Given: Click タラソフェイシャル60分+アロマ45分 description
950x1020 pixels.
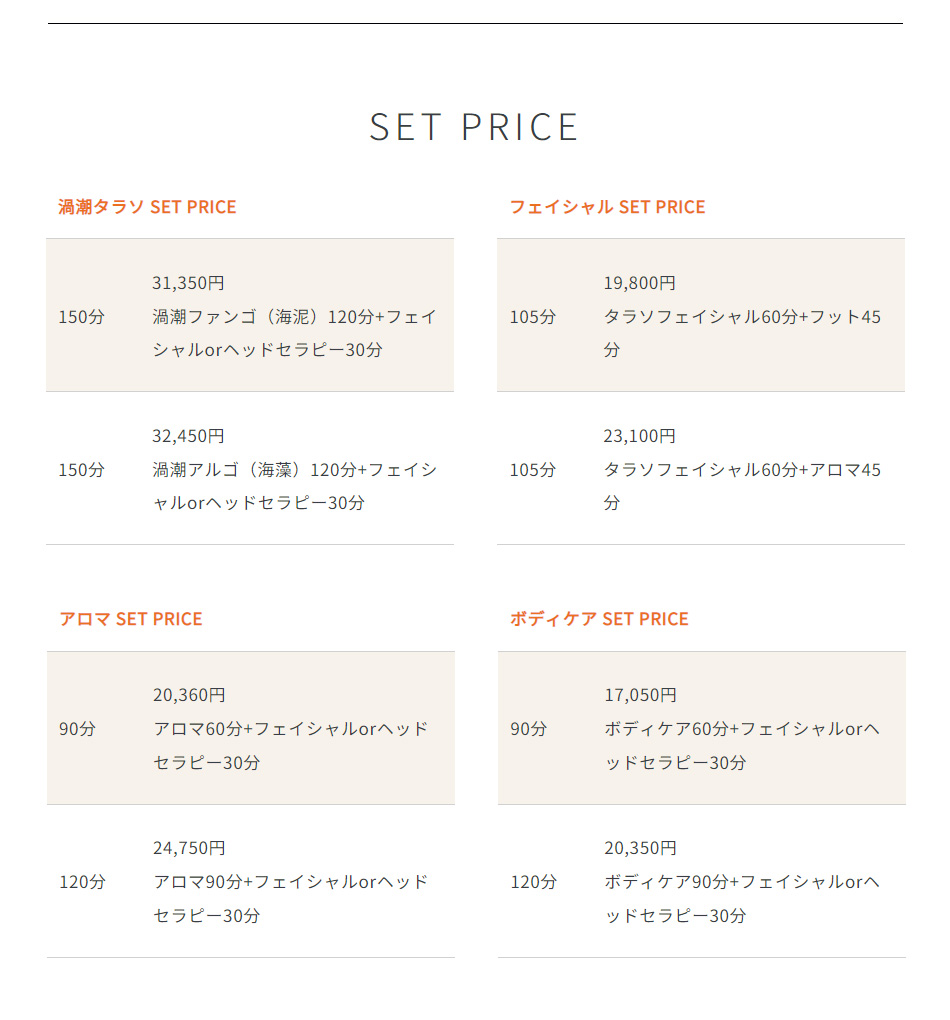Looking at the screenshot, I should pos(742,486).
